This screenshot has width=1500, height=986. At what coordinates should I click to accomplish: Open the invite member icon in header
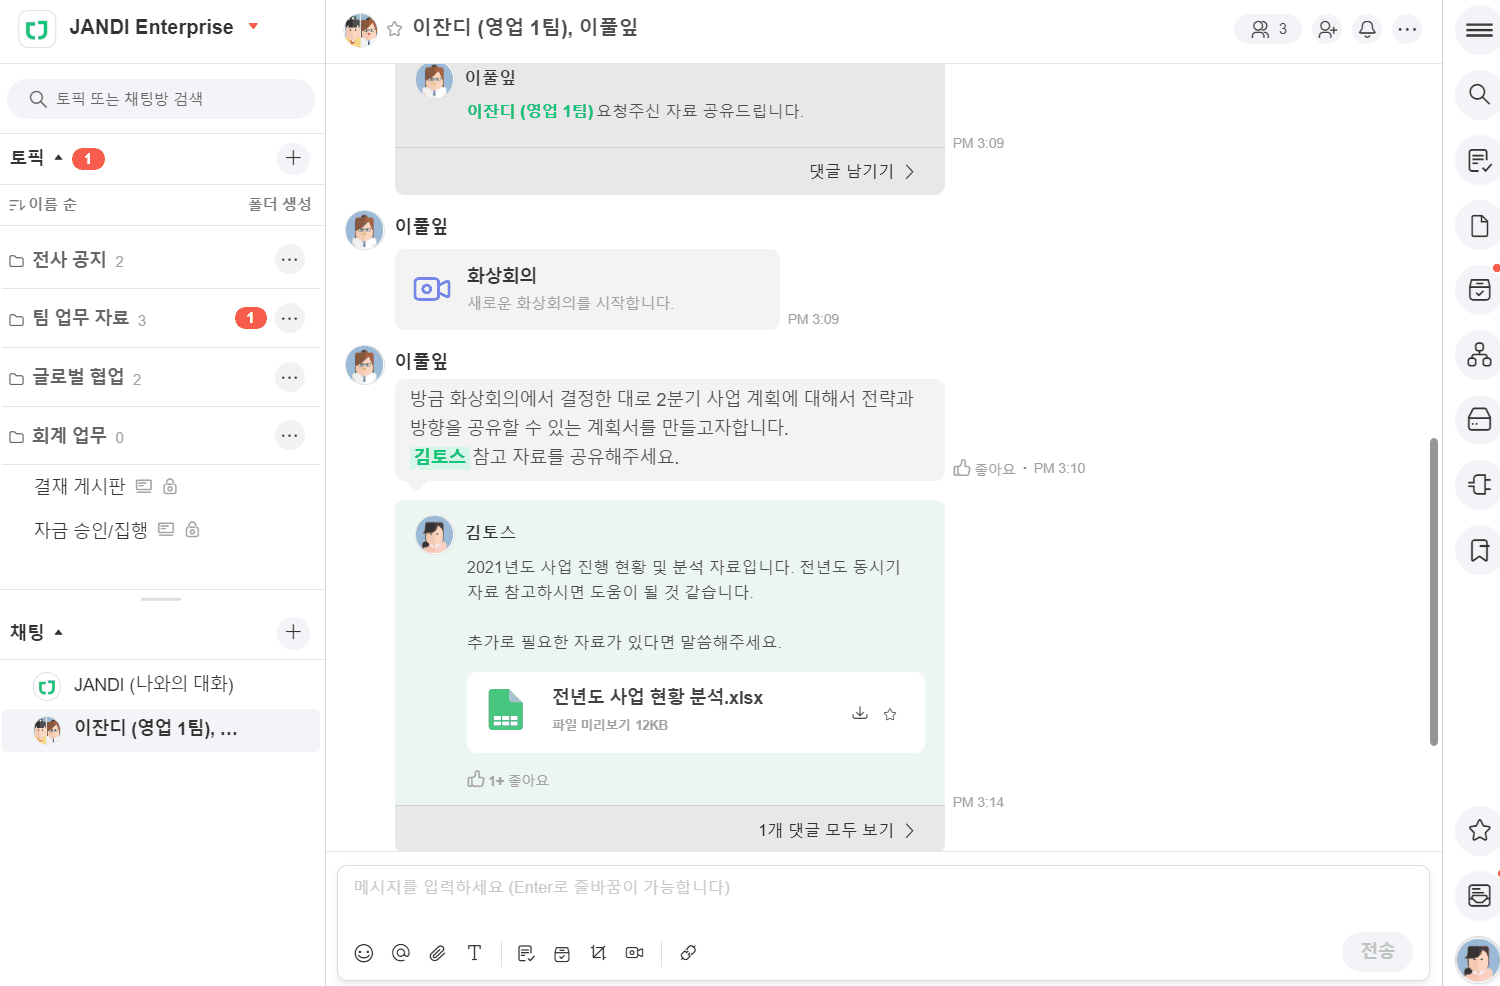(1327, 29)
